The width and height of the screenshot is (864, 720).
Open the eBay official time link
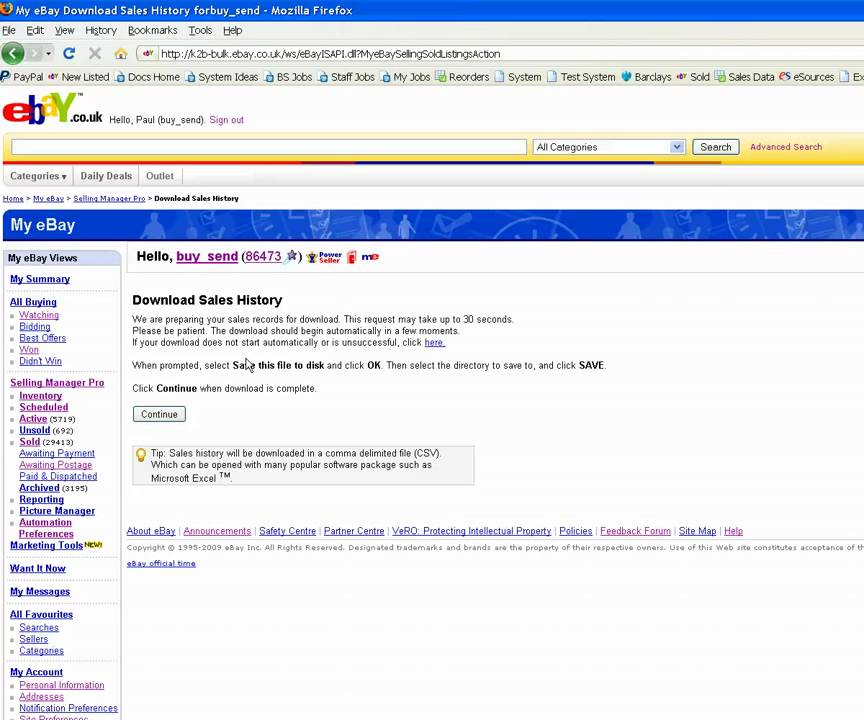[x=161, y=564]
